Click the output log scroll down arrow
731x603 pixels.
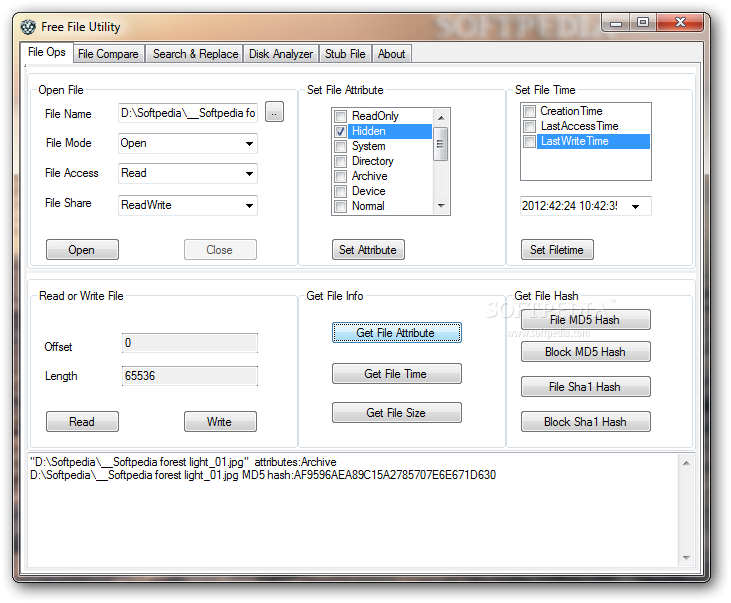pyautogui.click(x=686, y=557)
